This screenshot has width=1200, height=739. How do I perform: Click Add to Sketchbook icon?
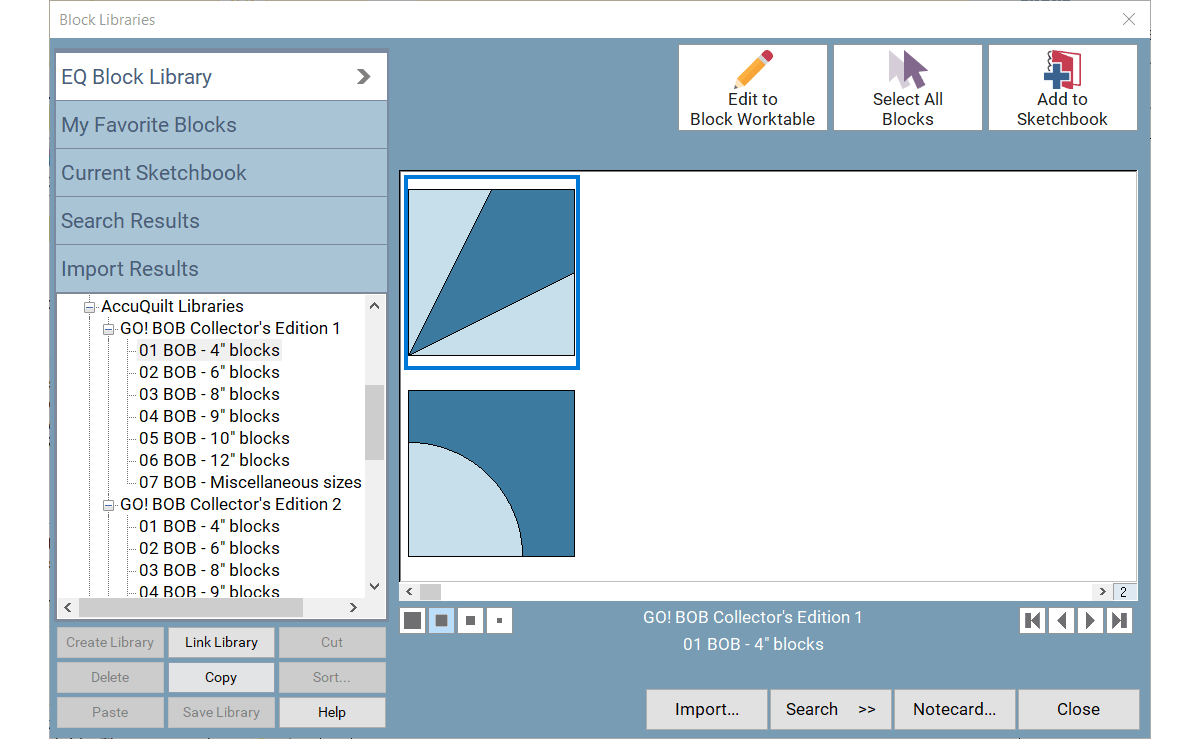click(x=1062, y=70)
